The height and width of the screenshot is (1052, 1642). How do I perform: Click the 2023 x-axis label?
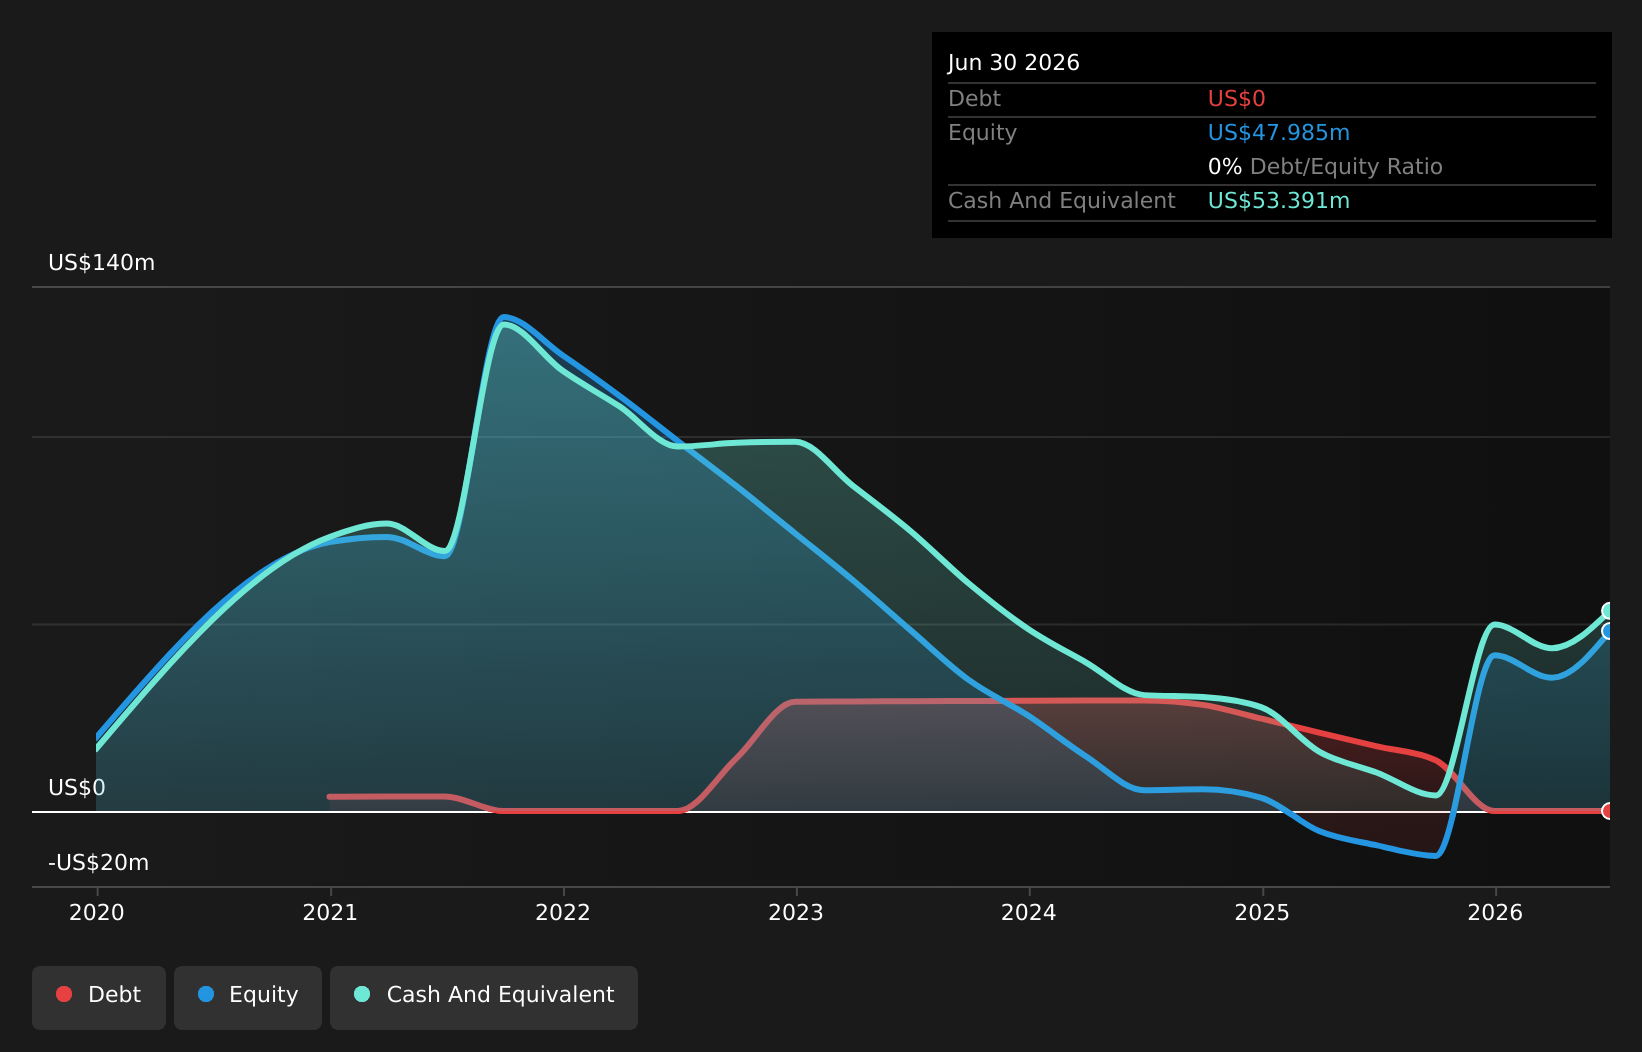pos(796,912)
